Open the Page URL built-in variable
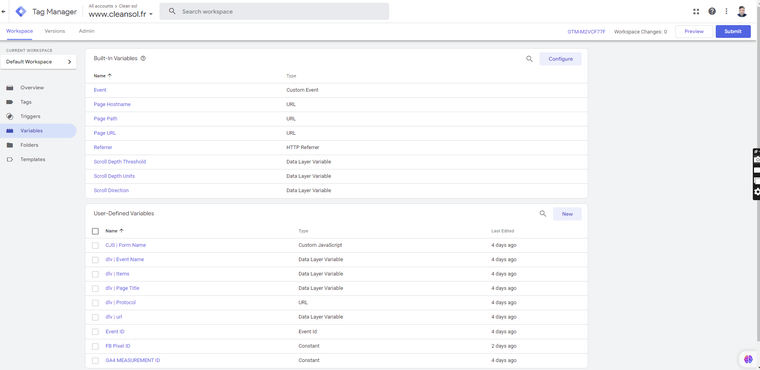Viewport: 760px width, 370px height. point(105,133)
